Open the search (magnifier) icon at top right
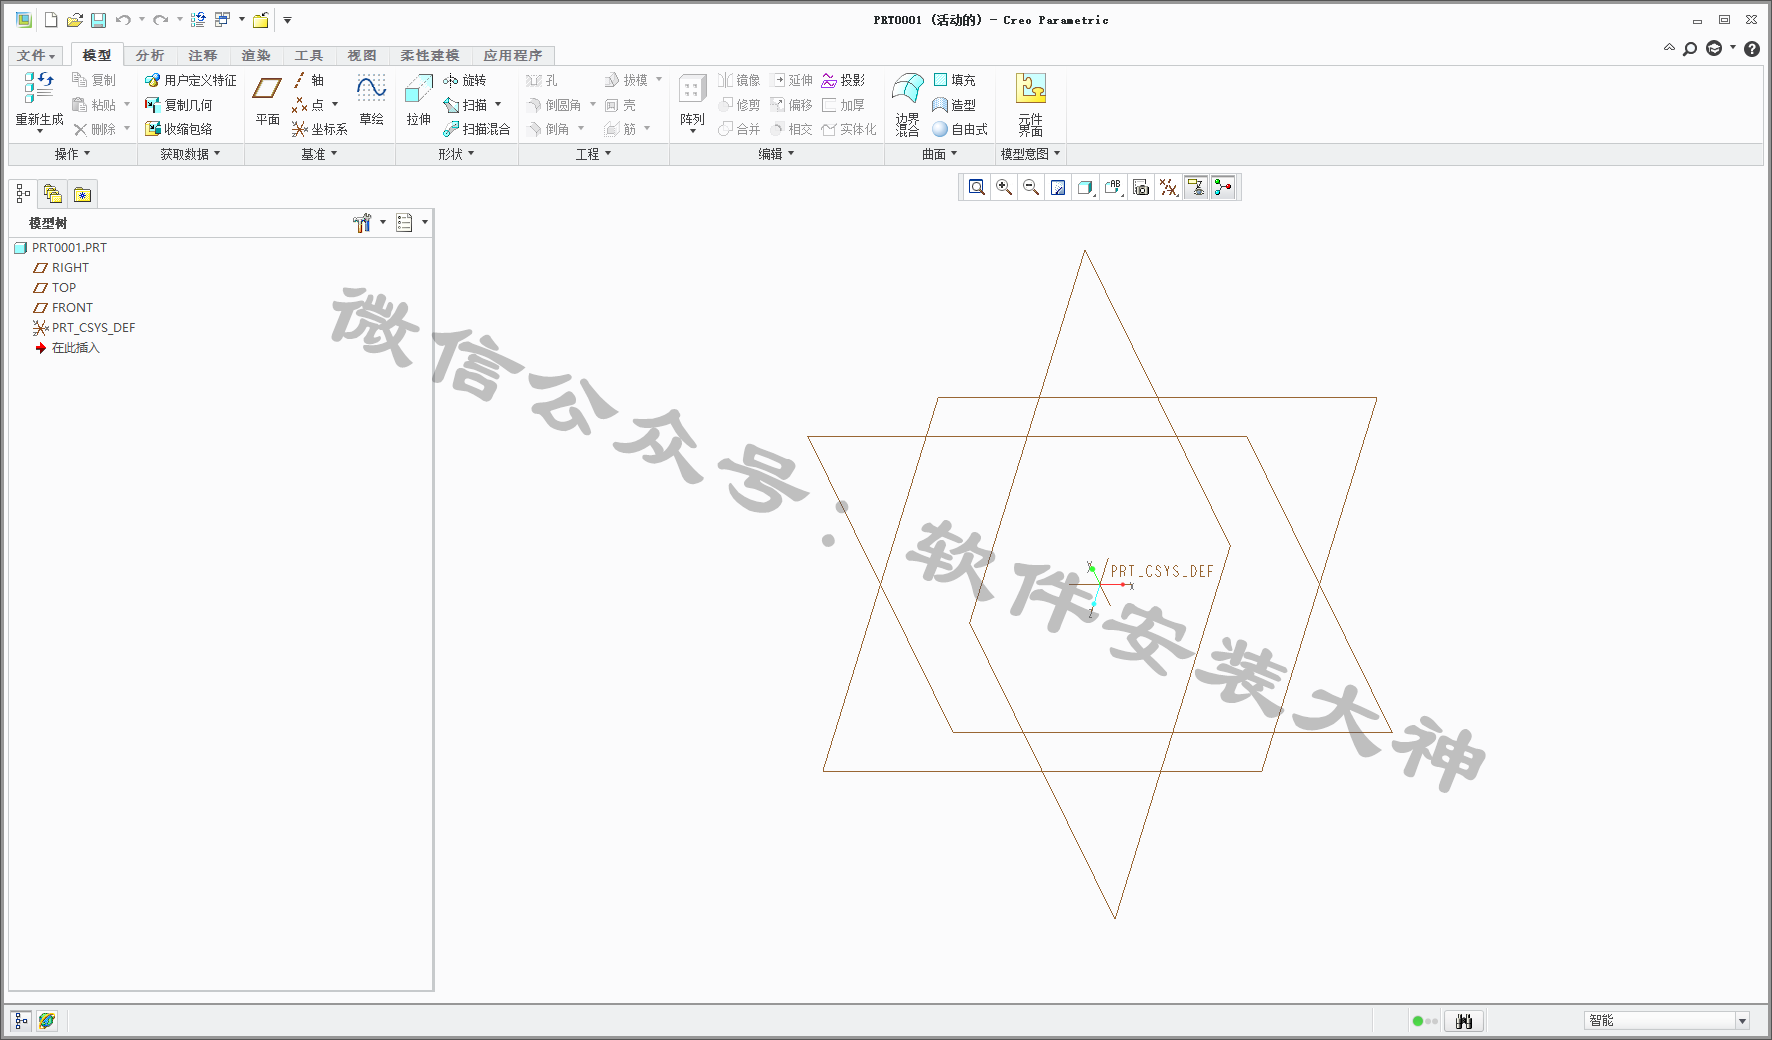Image resolution: width=1772 pixels, height=1040 pixels. [1690, 49]
